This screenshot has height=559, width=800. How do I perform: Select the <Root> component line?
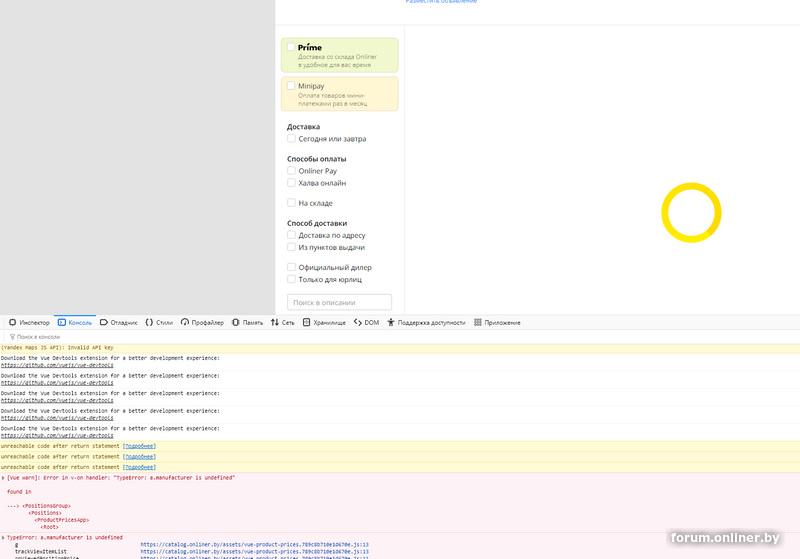click(49, 527)
